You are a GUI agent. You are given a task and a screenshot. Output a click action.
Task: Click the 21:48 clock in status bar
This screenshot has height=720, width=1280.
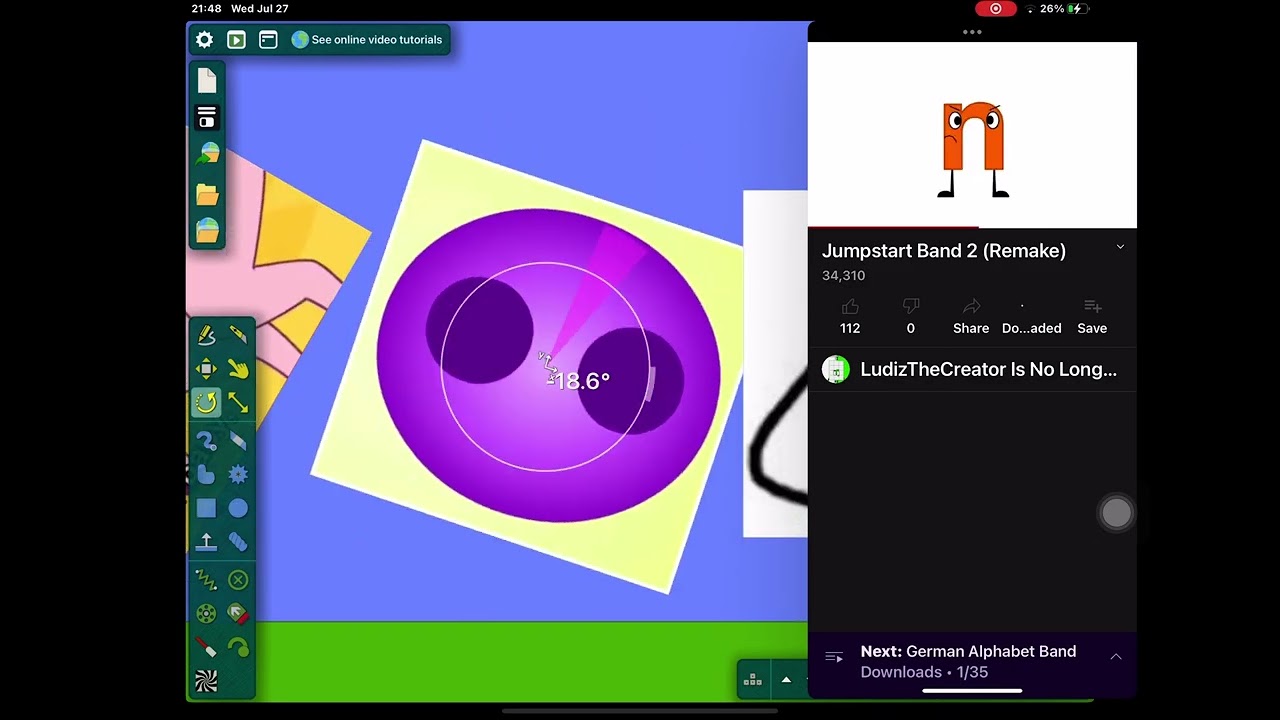(206, 9)
